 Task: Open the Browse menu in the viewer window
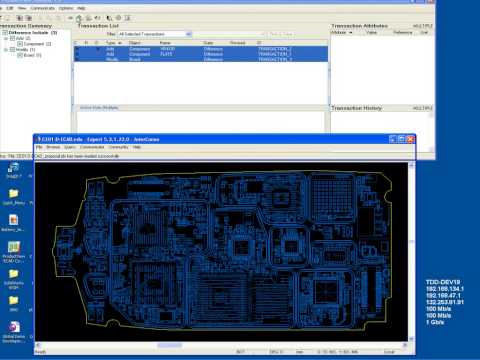pyautogui.click(x=53, y=147)
